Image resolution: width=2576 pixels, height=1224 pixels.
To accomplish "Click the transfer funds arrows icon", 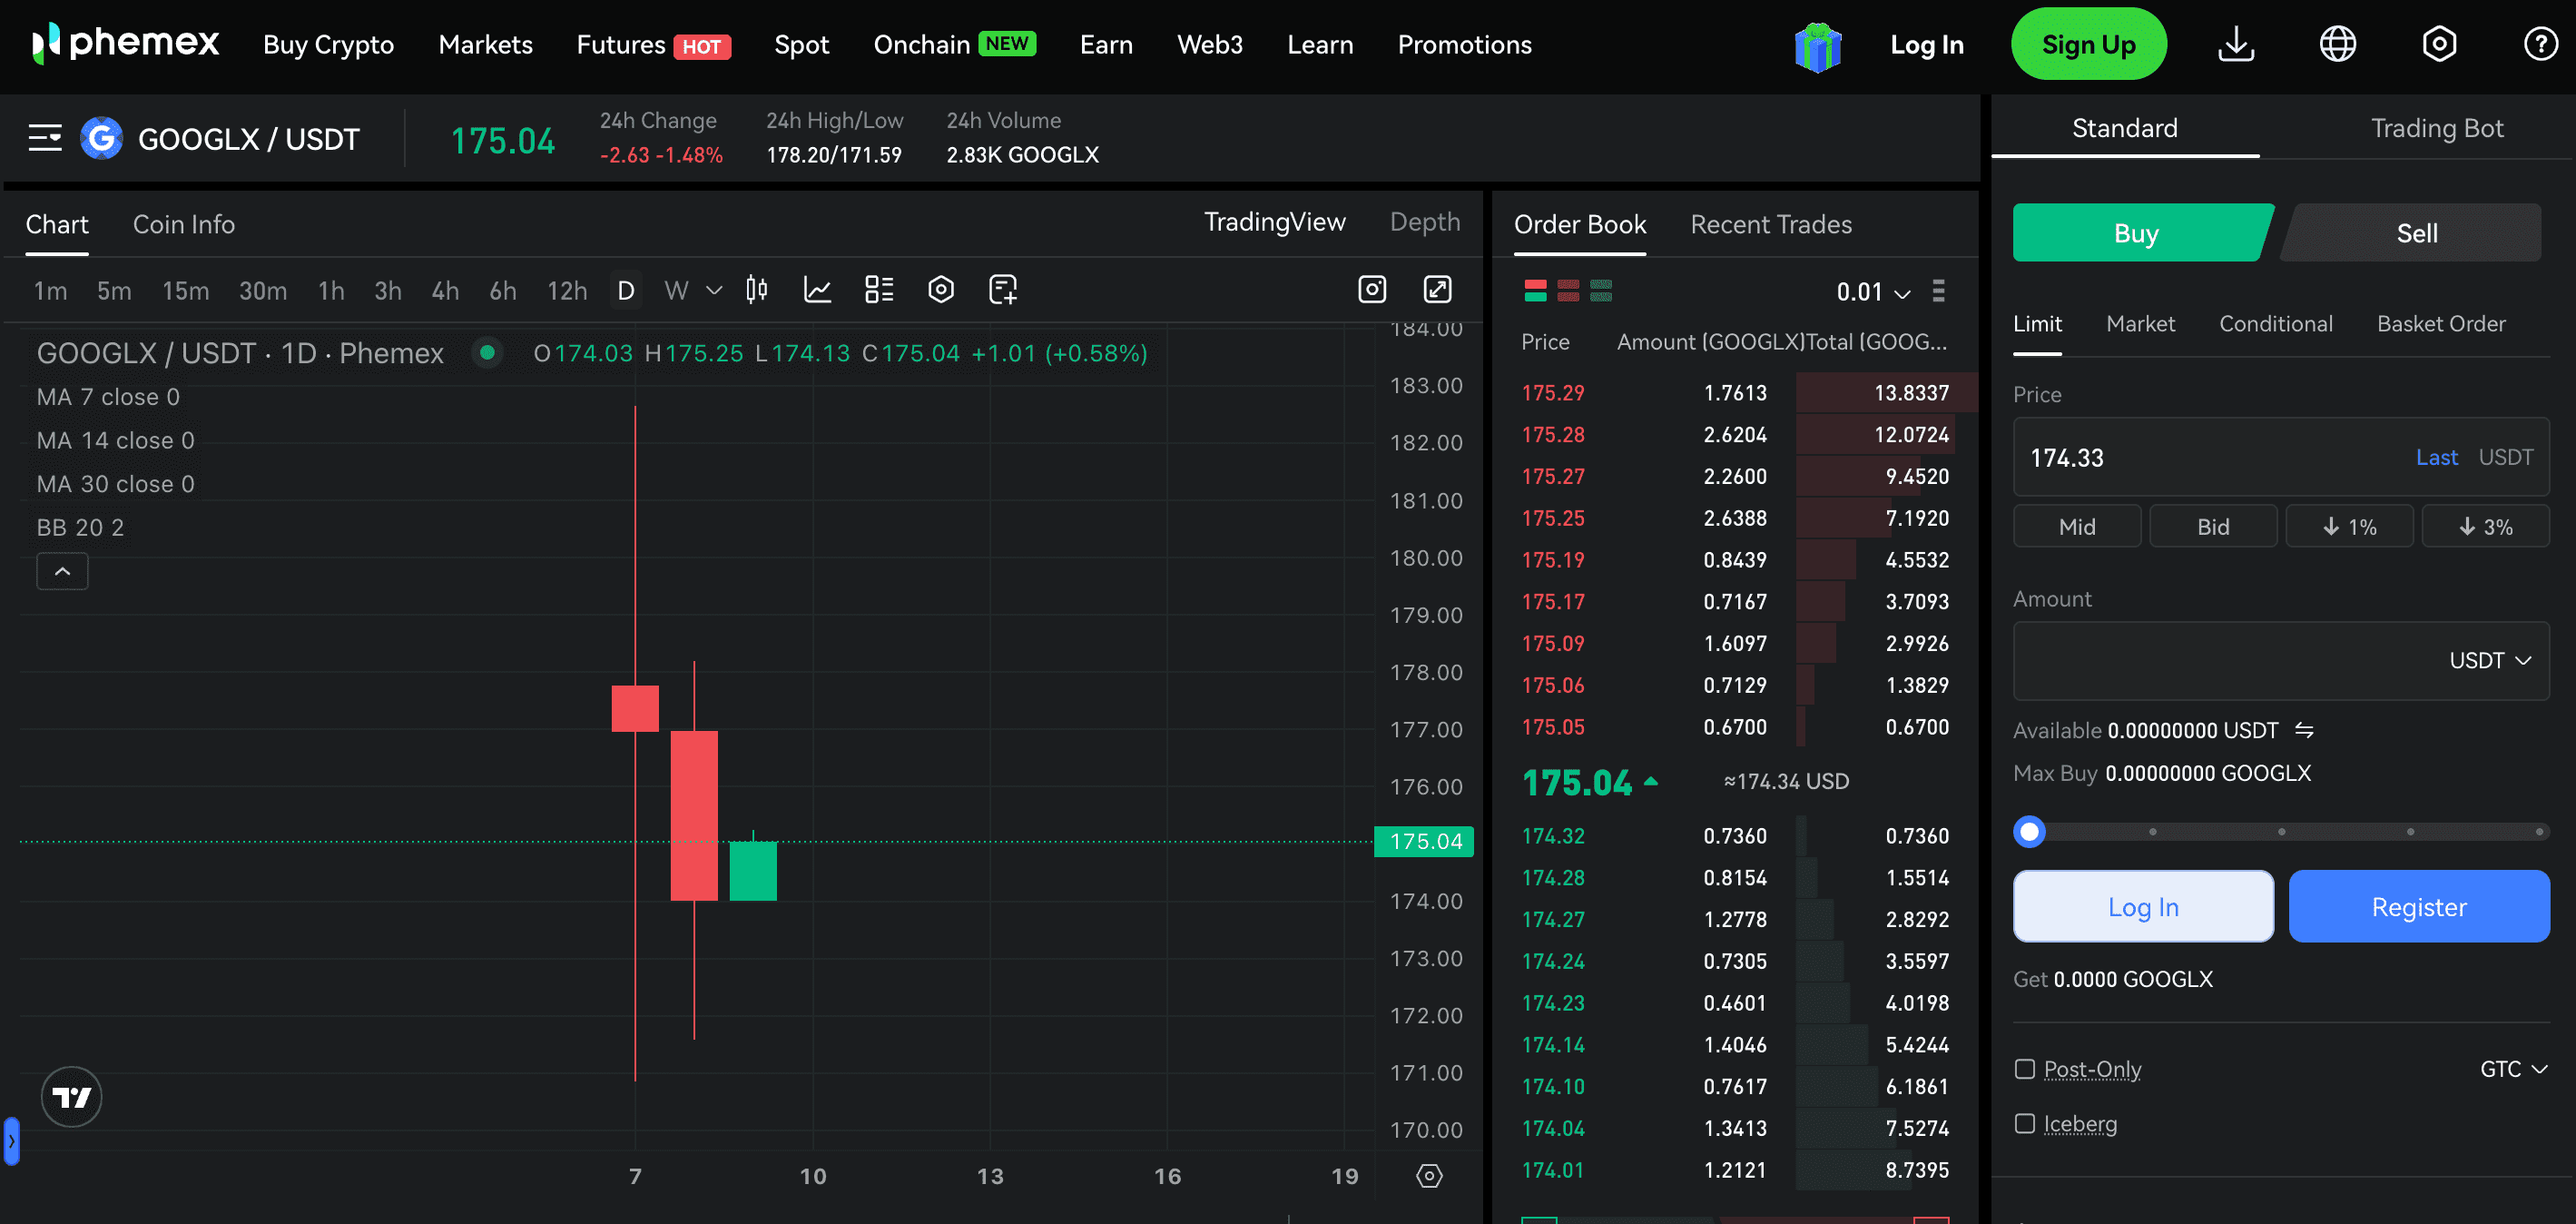I will click(x=2304, y=731).
